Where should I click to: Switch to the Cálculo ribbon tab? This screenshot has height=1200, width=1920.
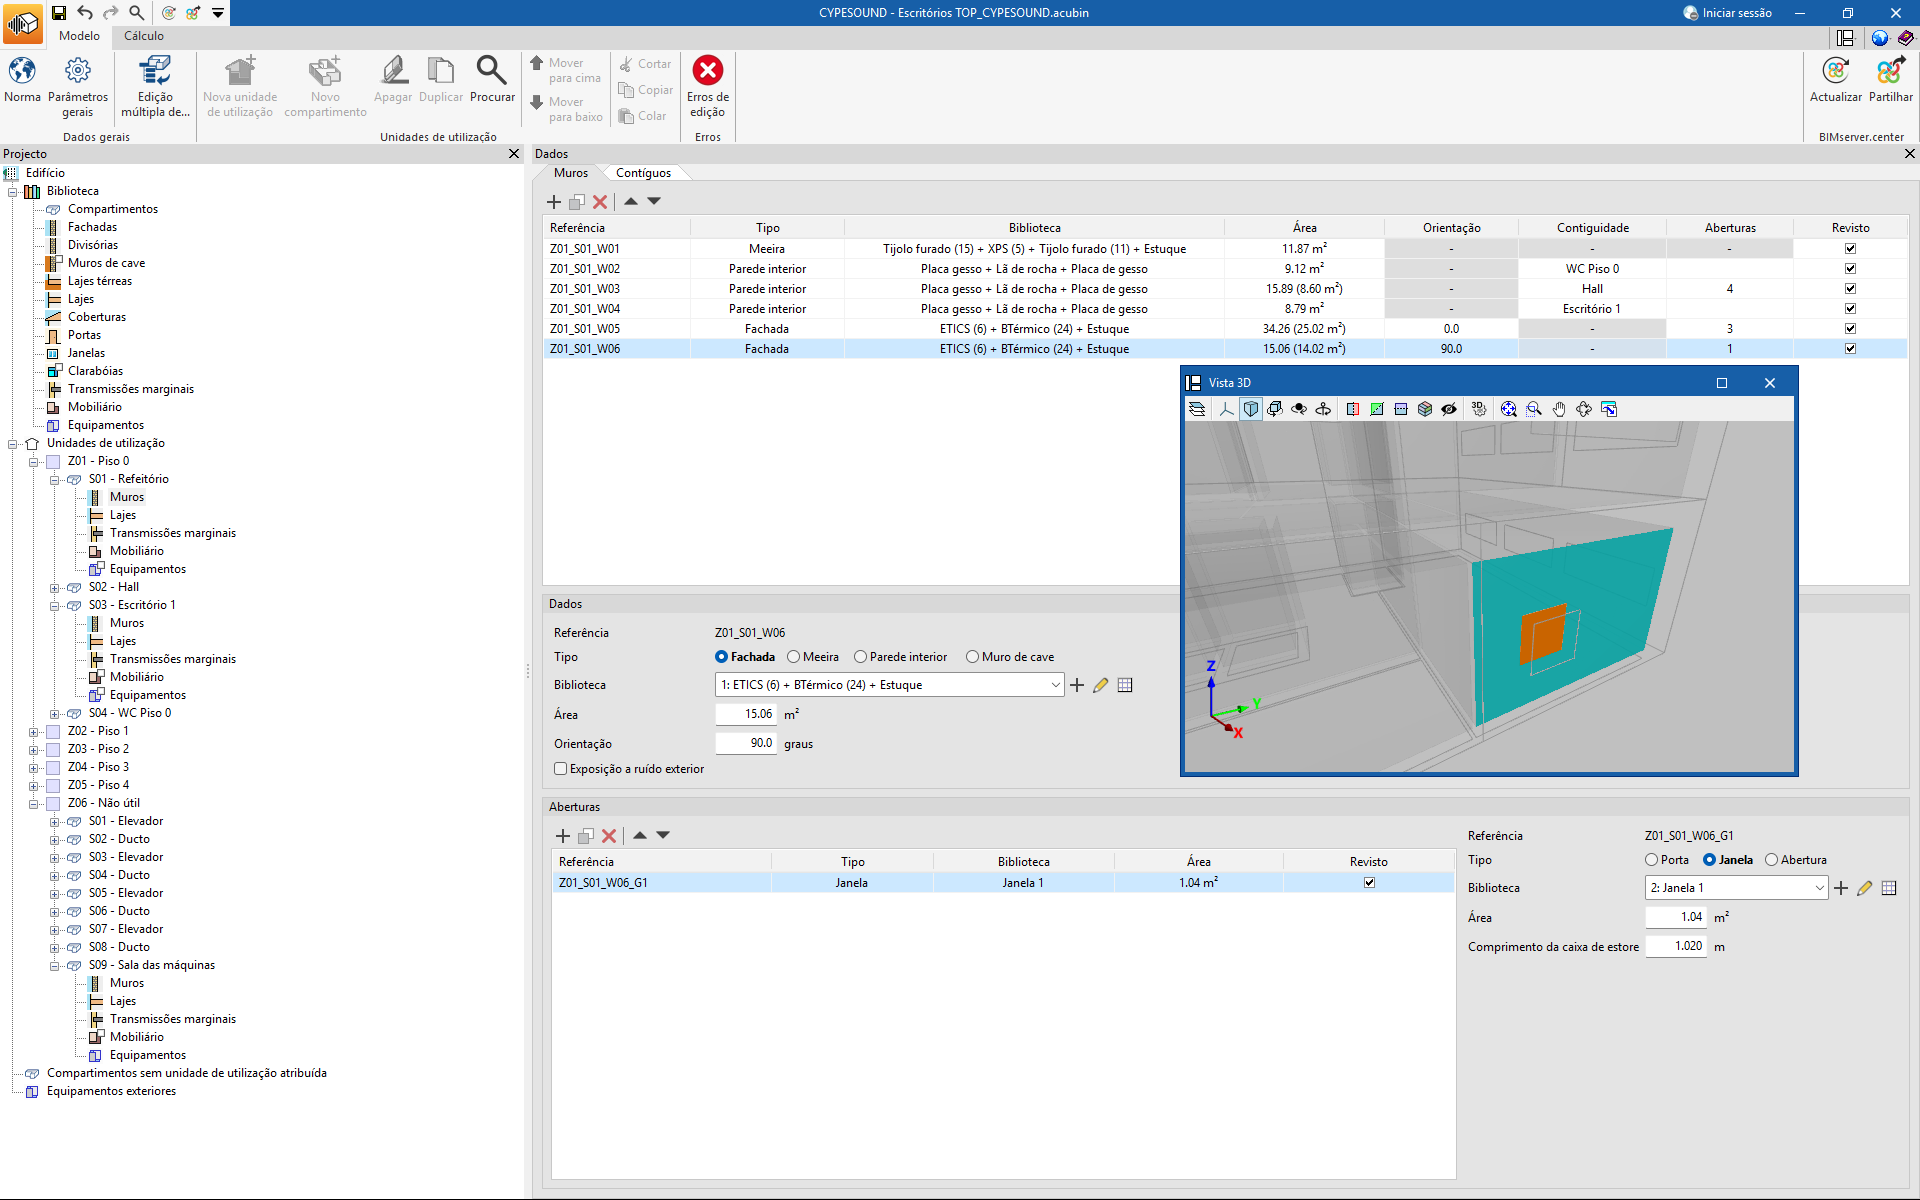coord(144,36)
